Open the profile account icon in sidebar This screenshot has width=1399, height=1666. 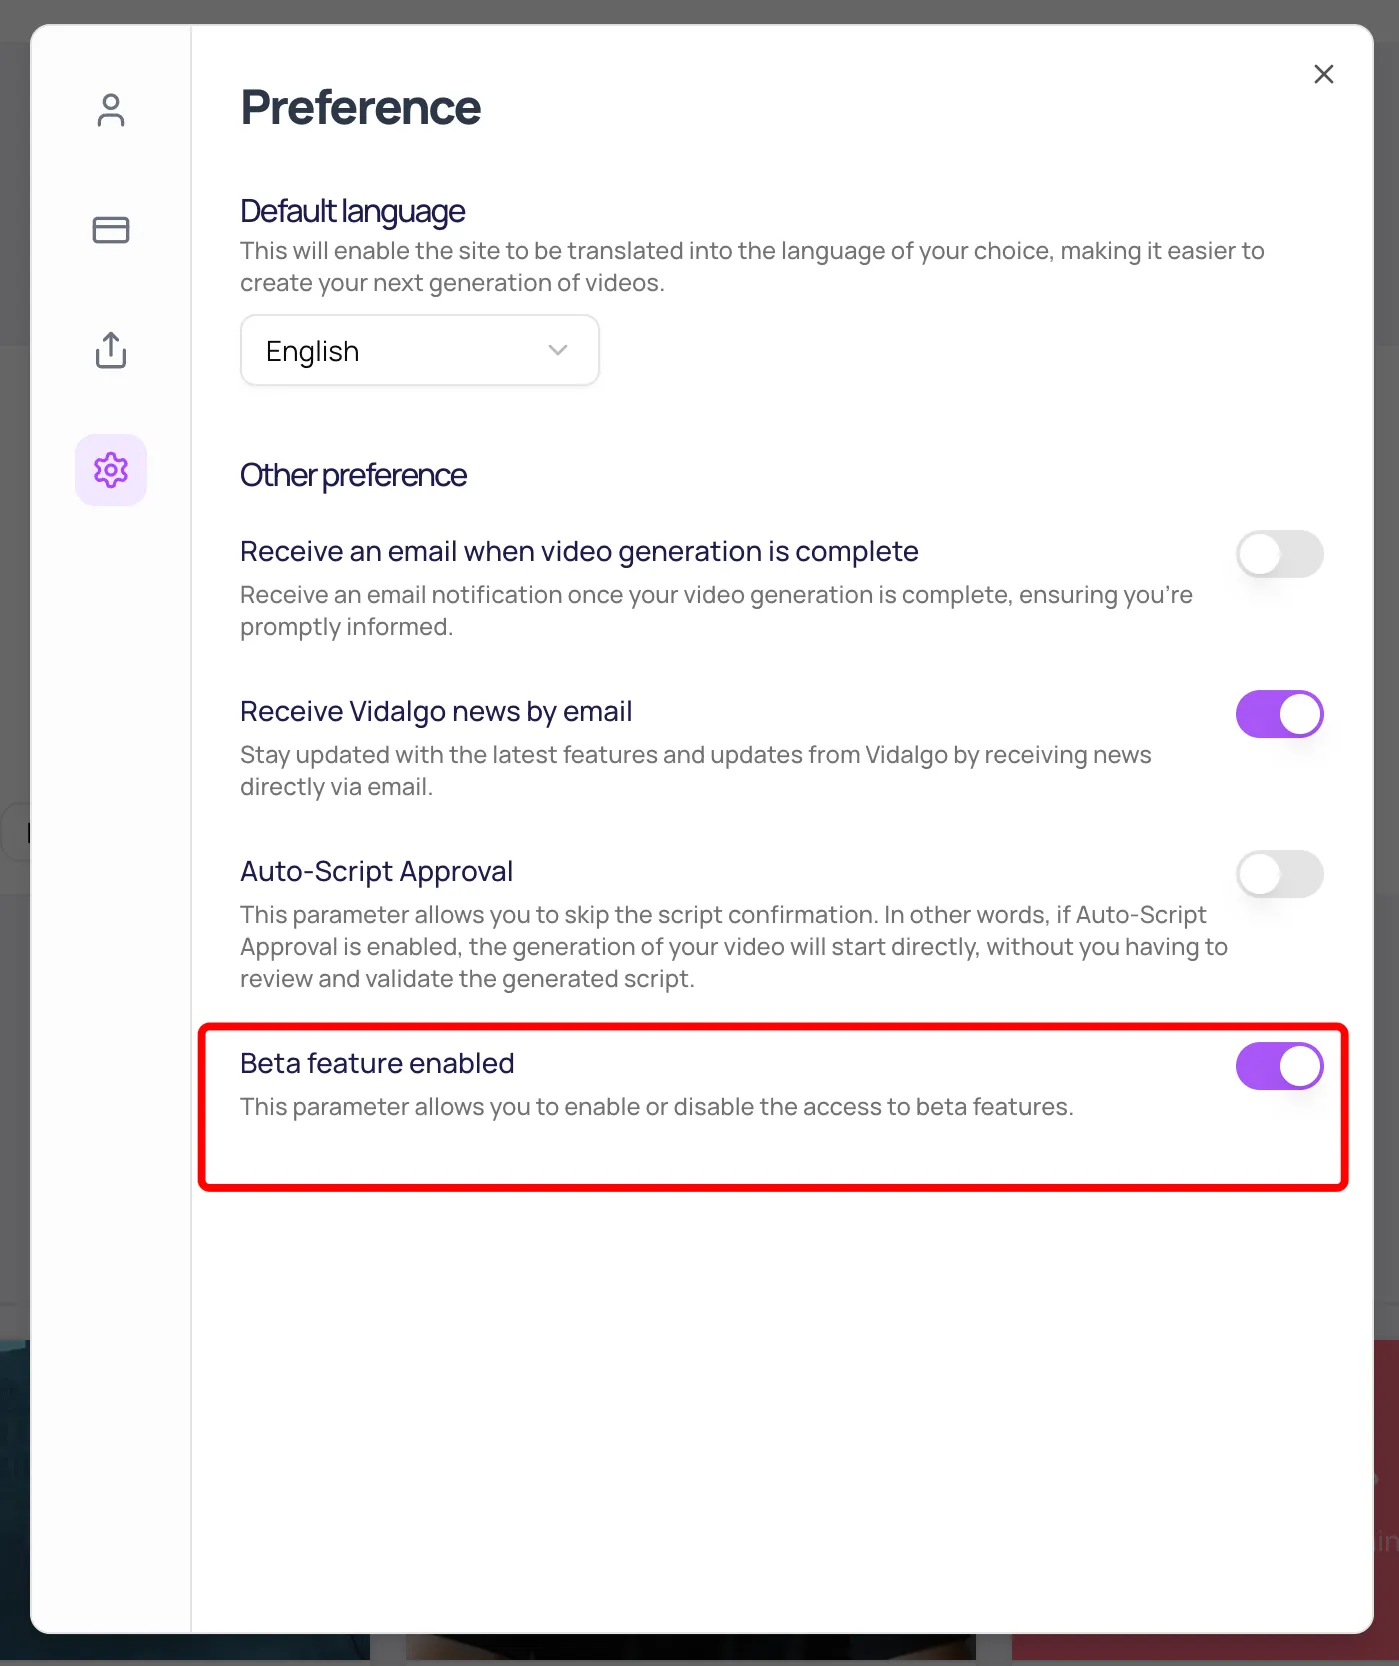click(111, 110)
